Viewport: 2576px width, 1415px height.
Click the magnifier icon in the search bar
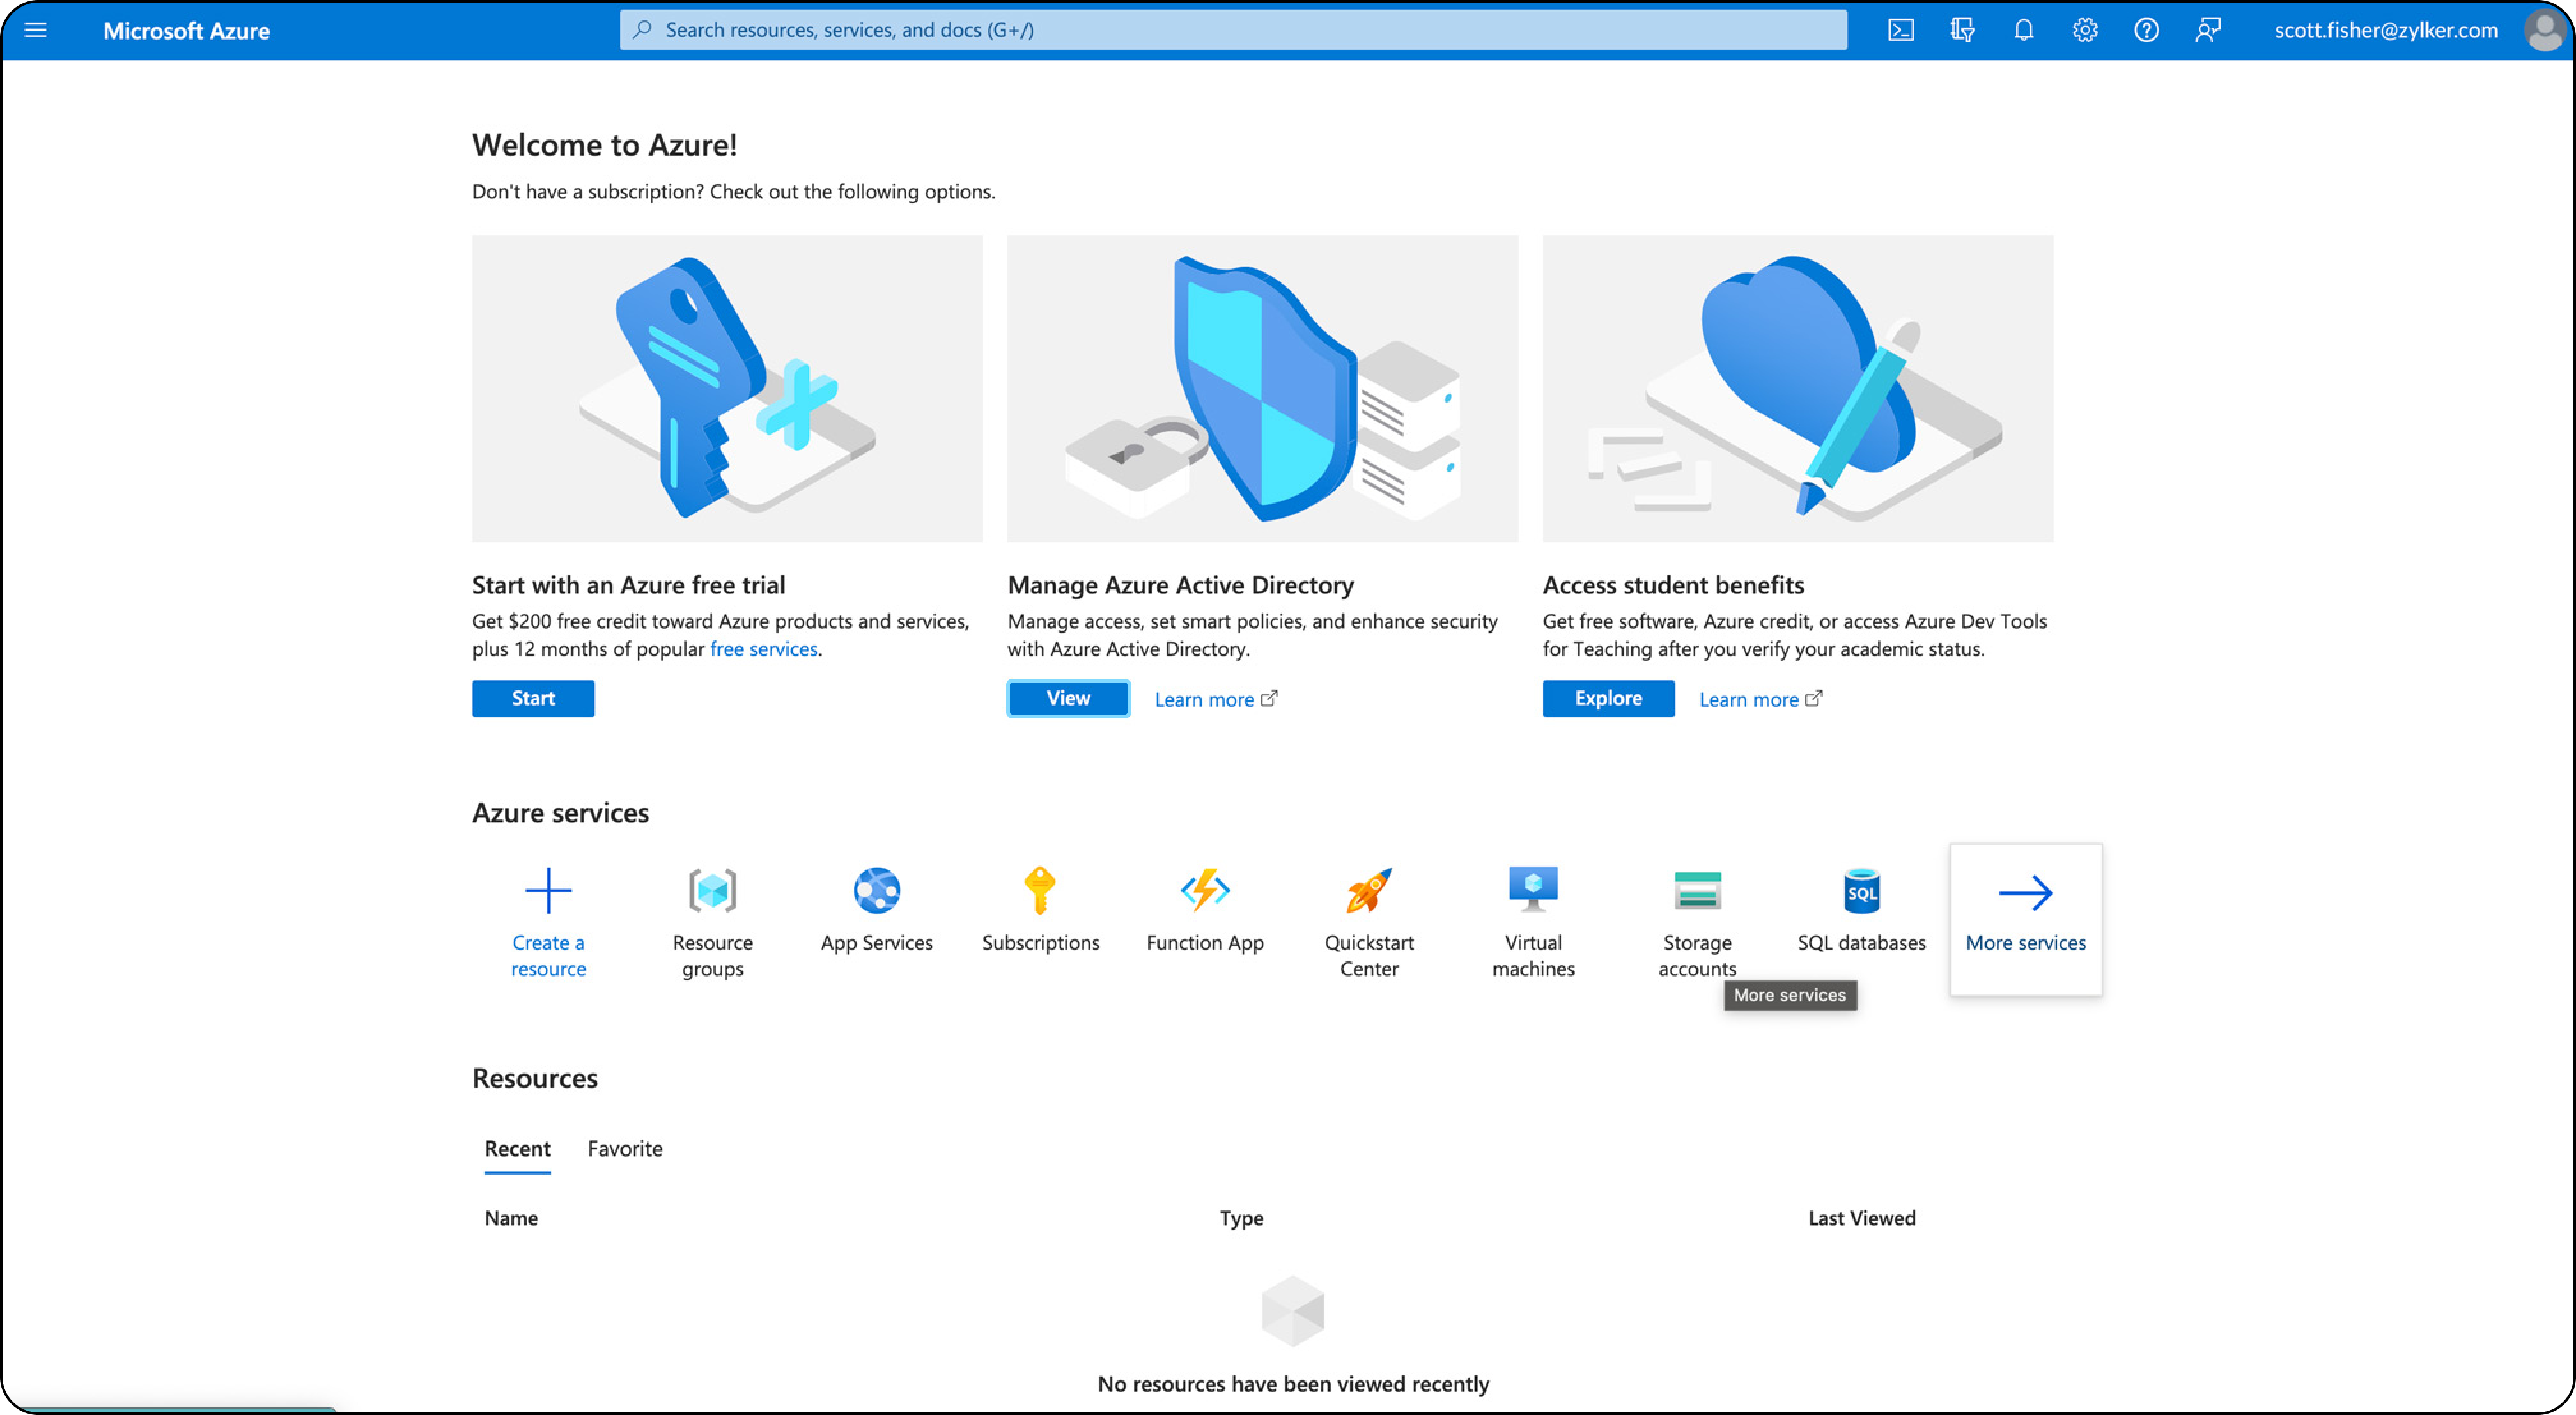coord(642,30)
